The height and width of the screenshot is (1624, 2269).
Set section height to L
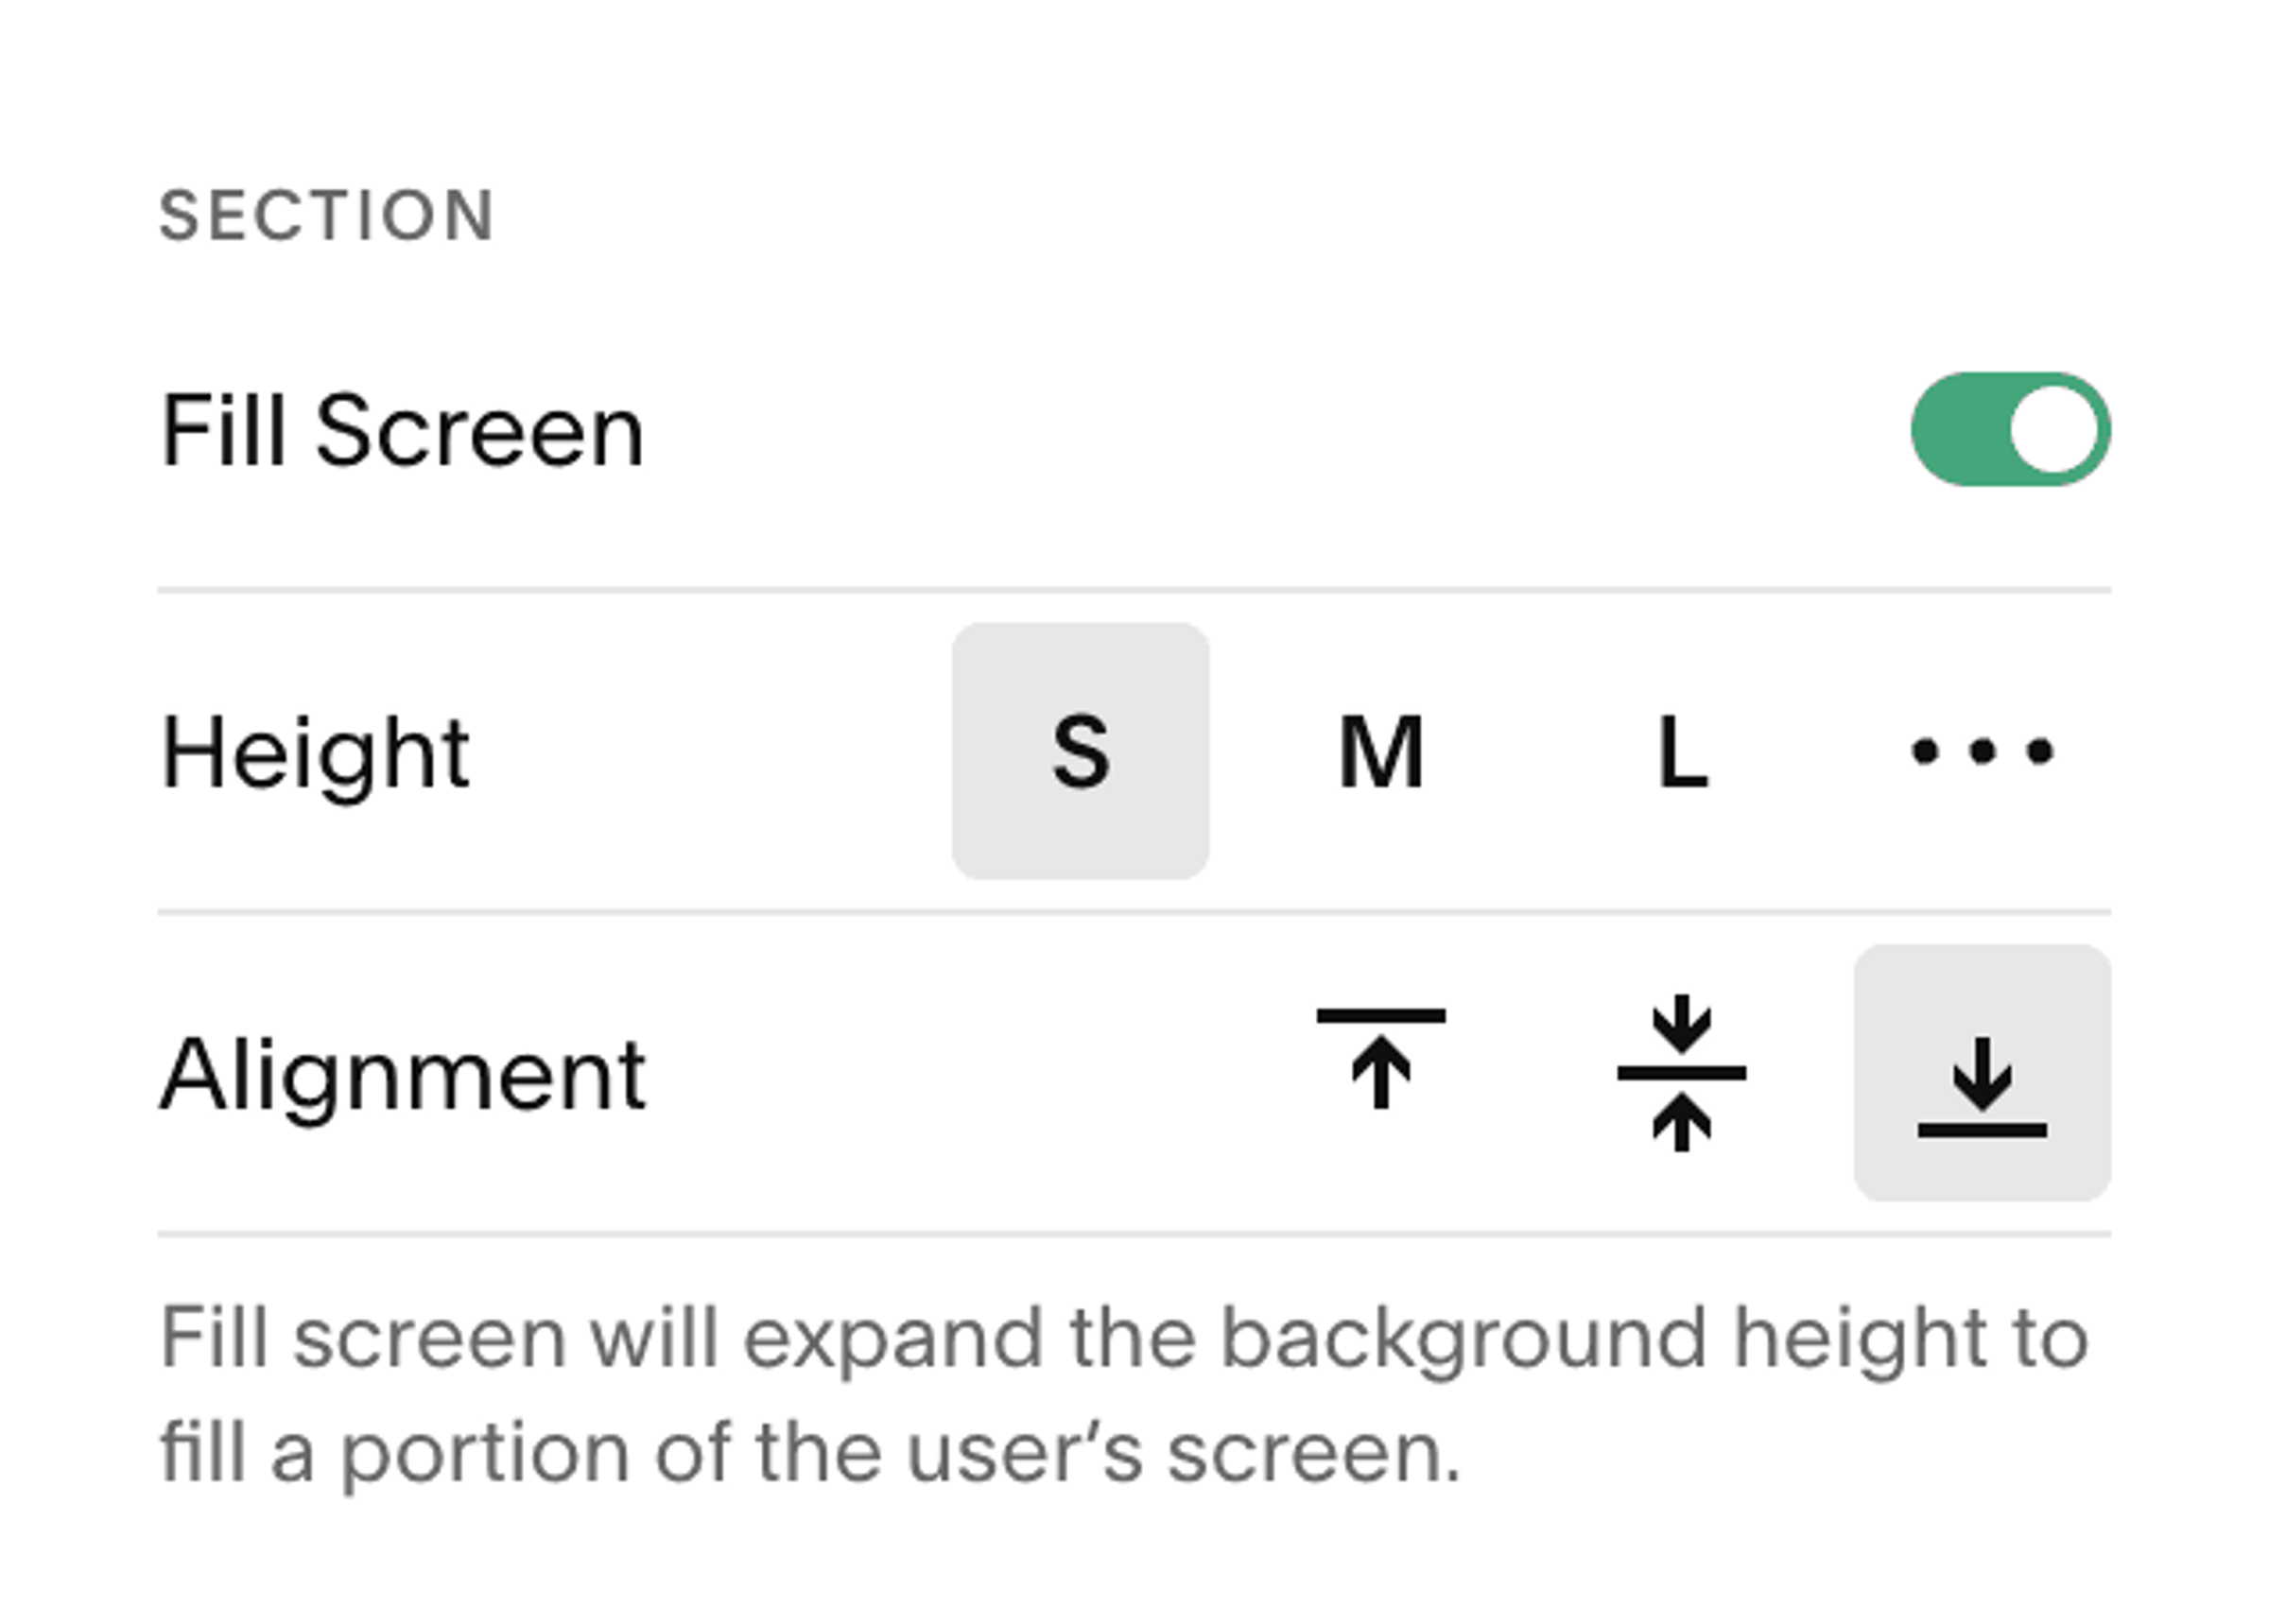(x=1681, y=750)
